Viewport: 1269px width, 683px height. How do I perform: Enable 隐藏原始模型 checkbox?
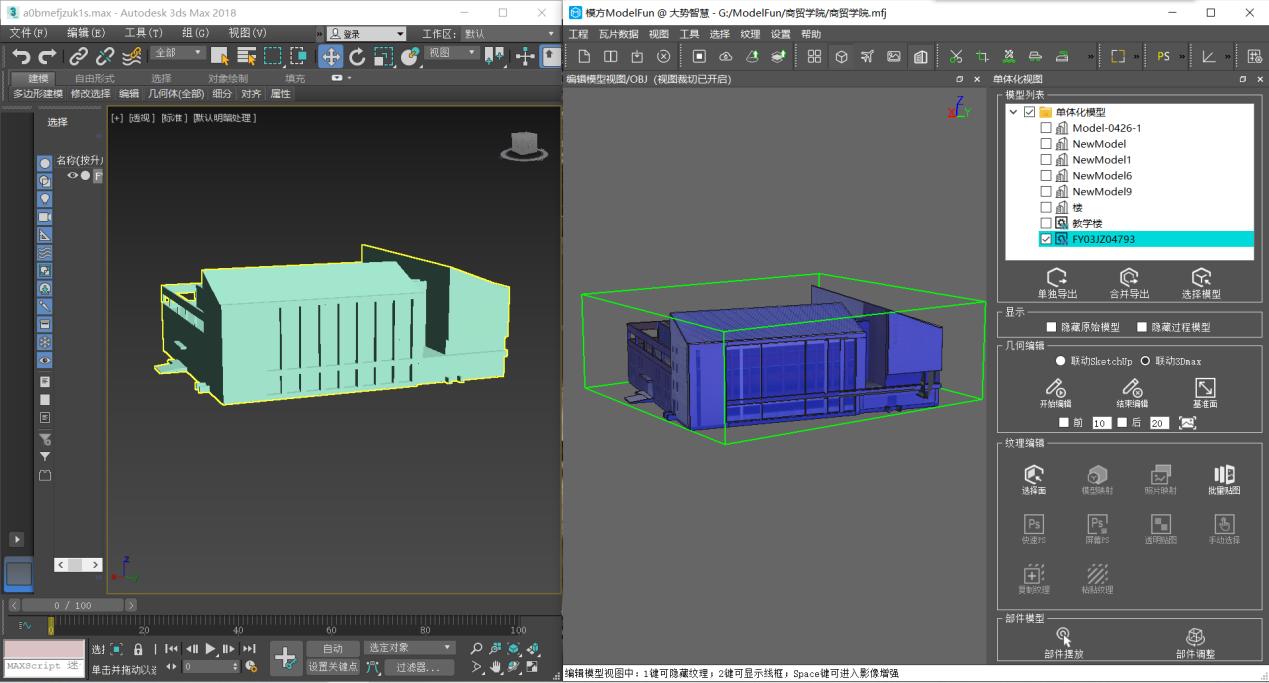tap(1051, 327)
